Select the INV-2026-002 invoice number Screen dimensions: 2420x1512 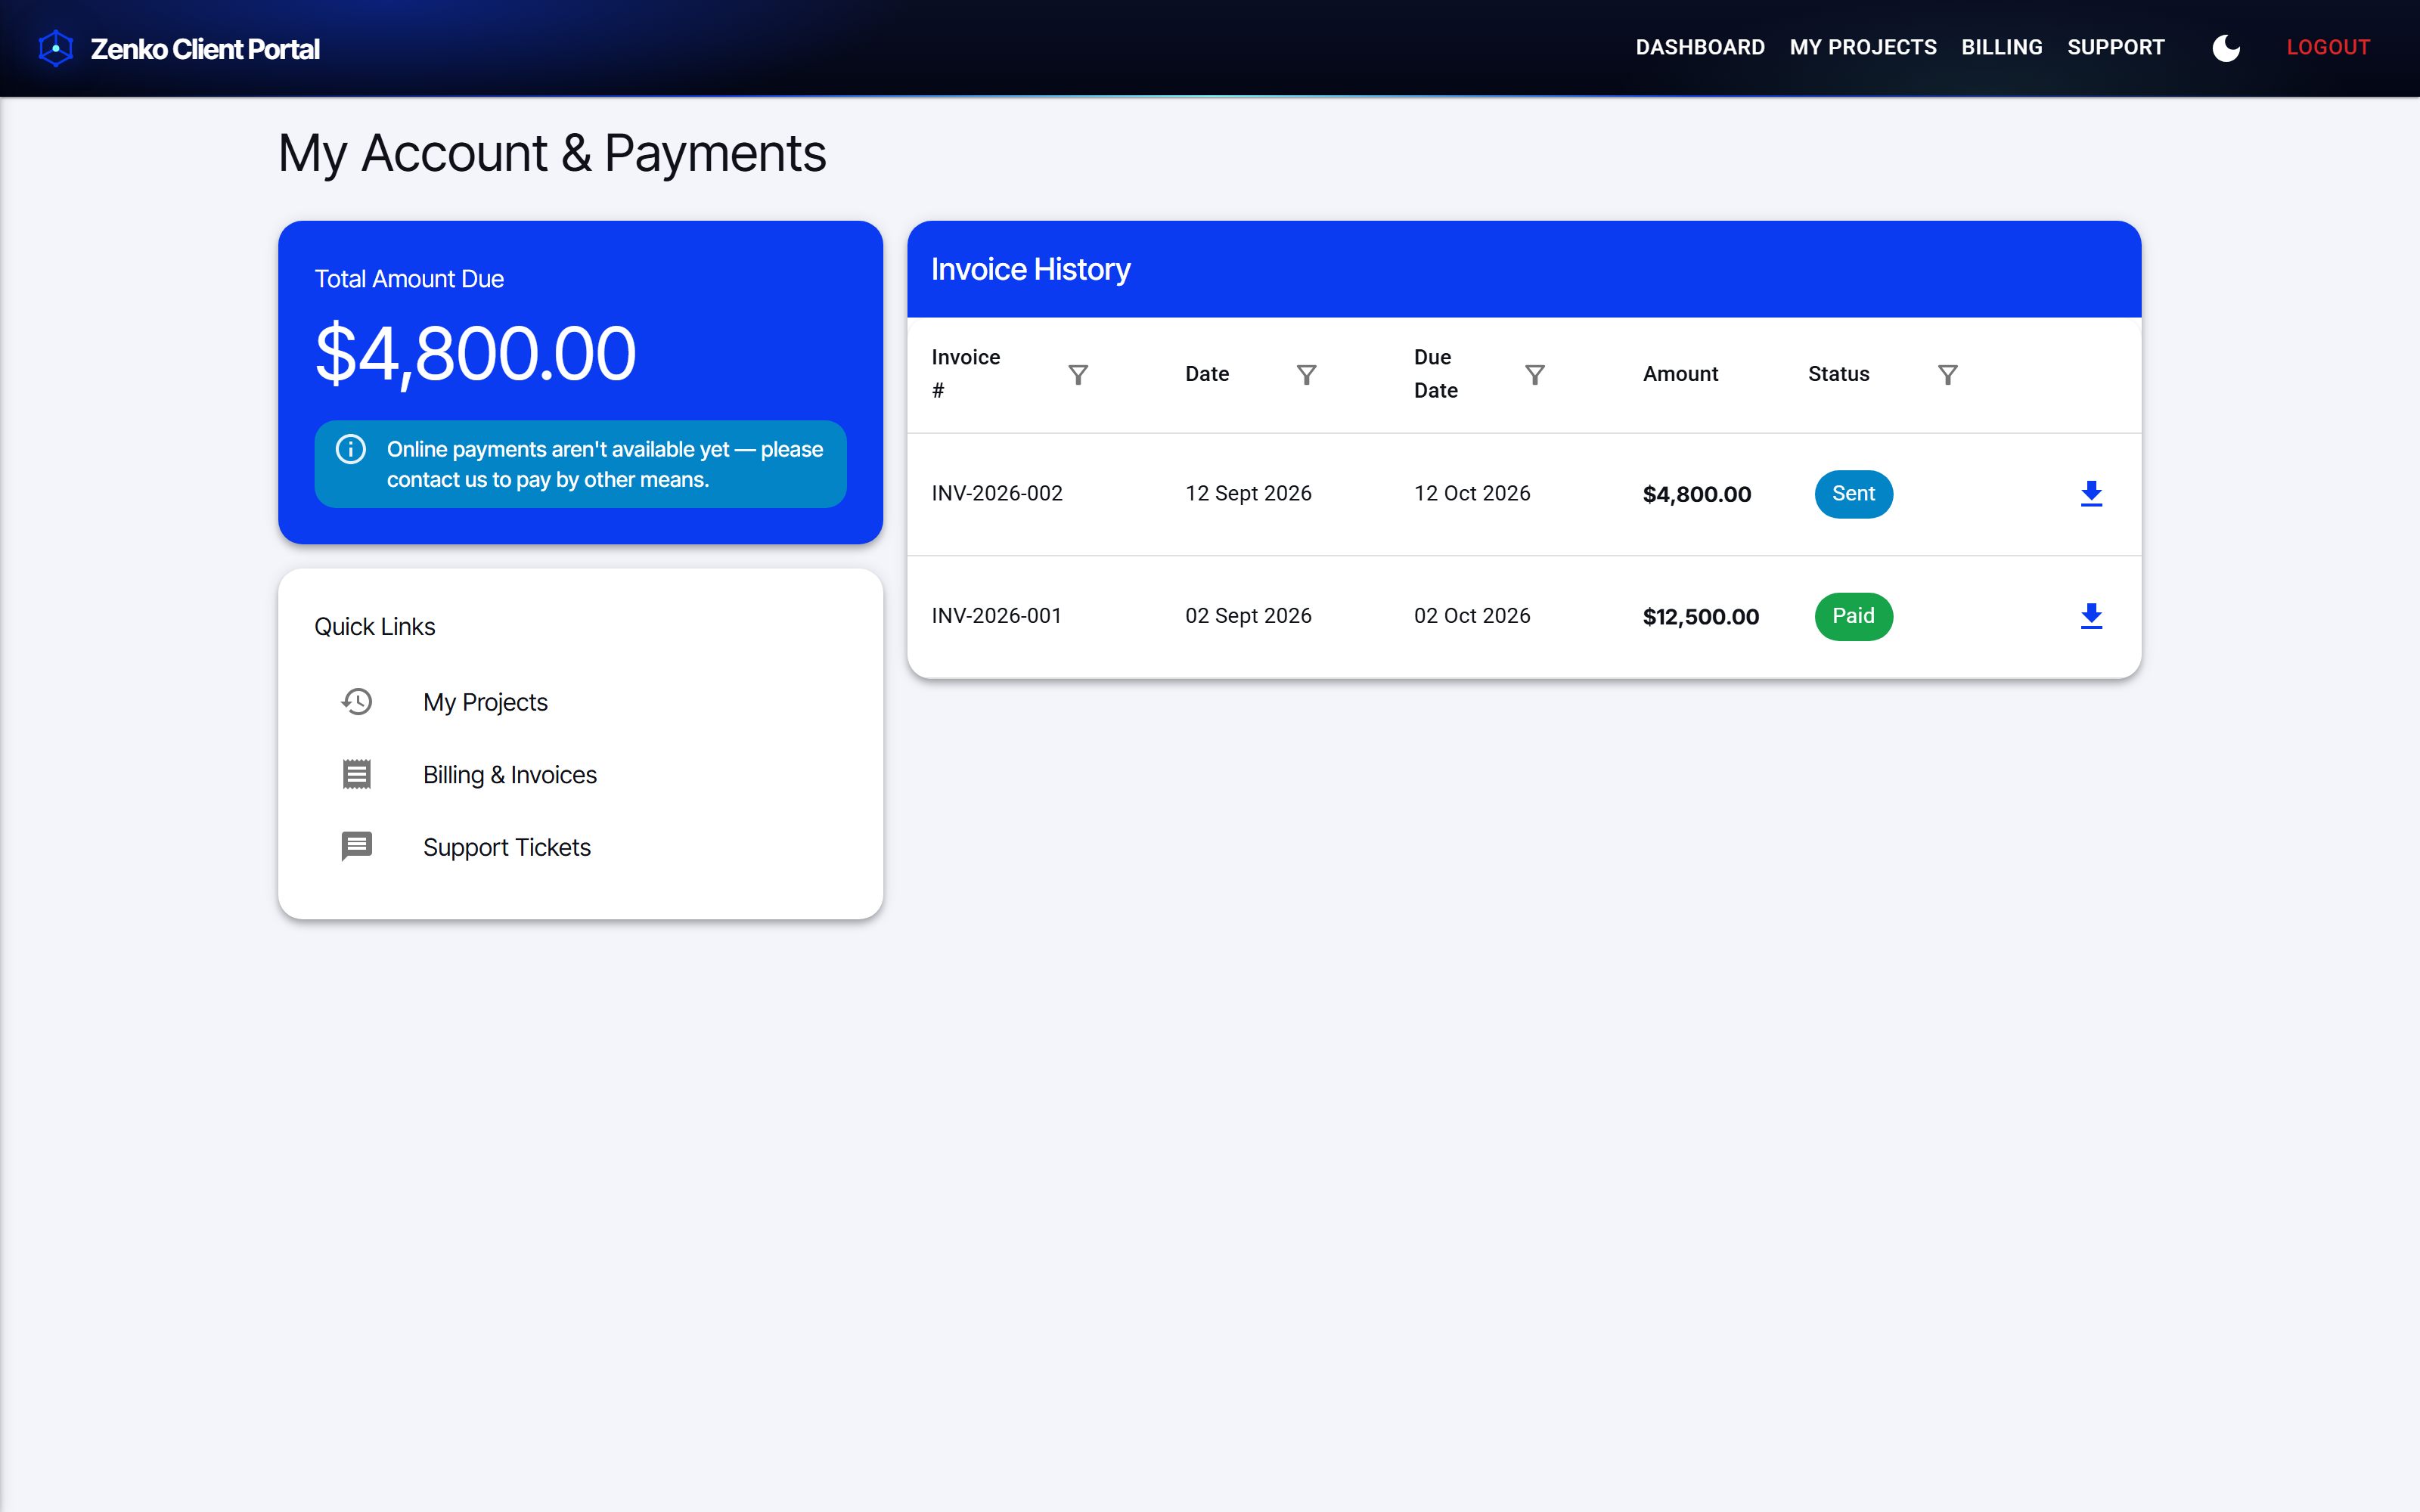(x=997, y=494)
